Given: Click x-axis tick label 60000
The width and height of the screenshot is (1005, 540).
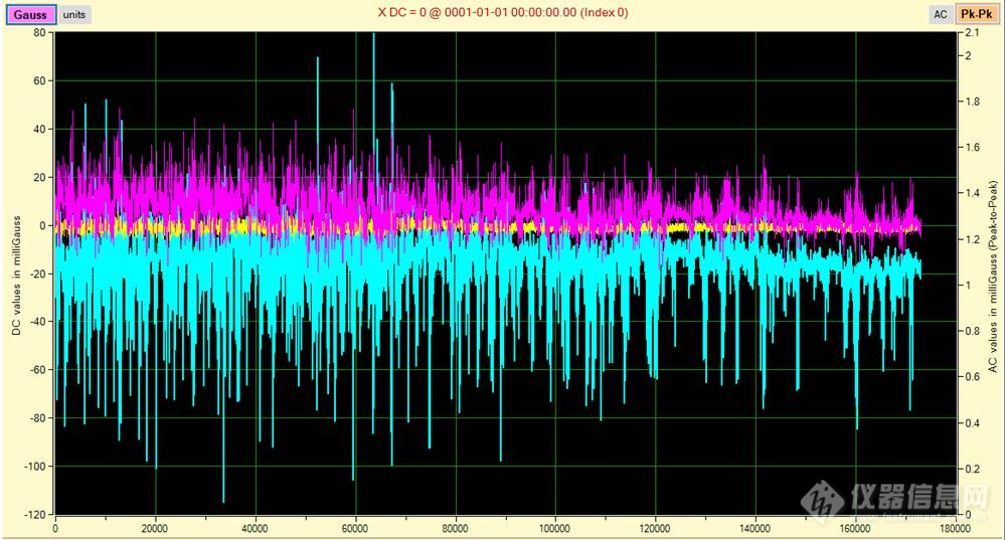Looking at the screenshot, I should (354, 528).
